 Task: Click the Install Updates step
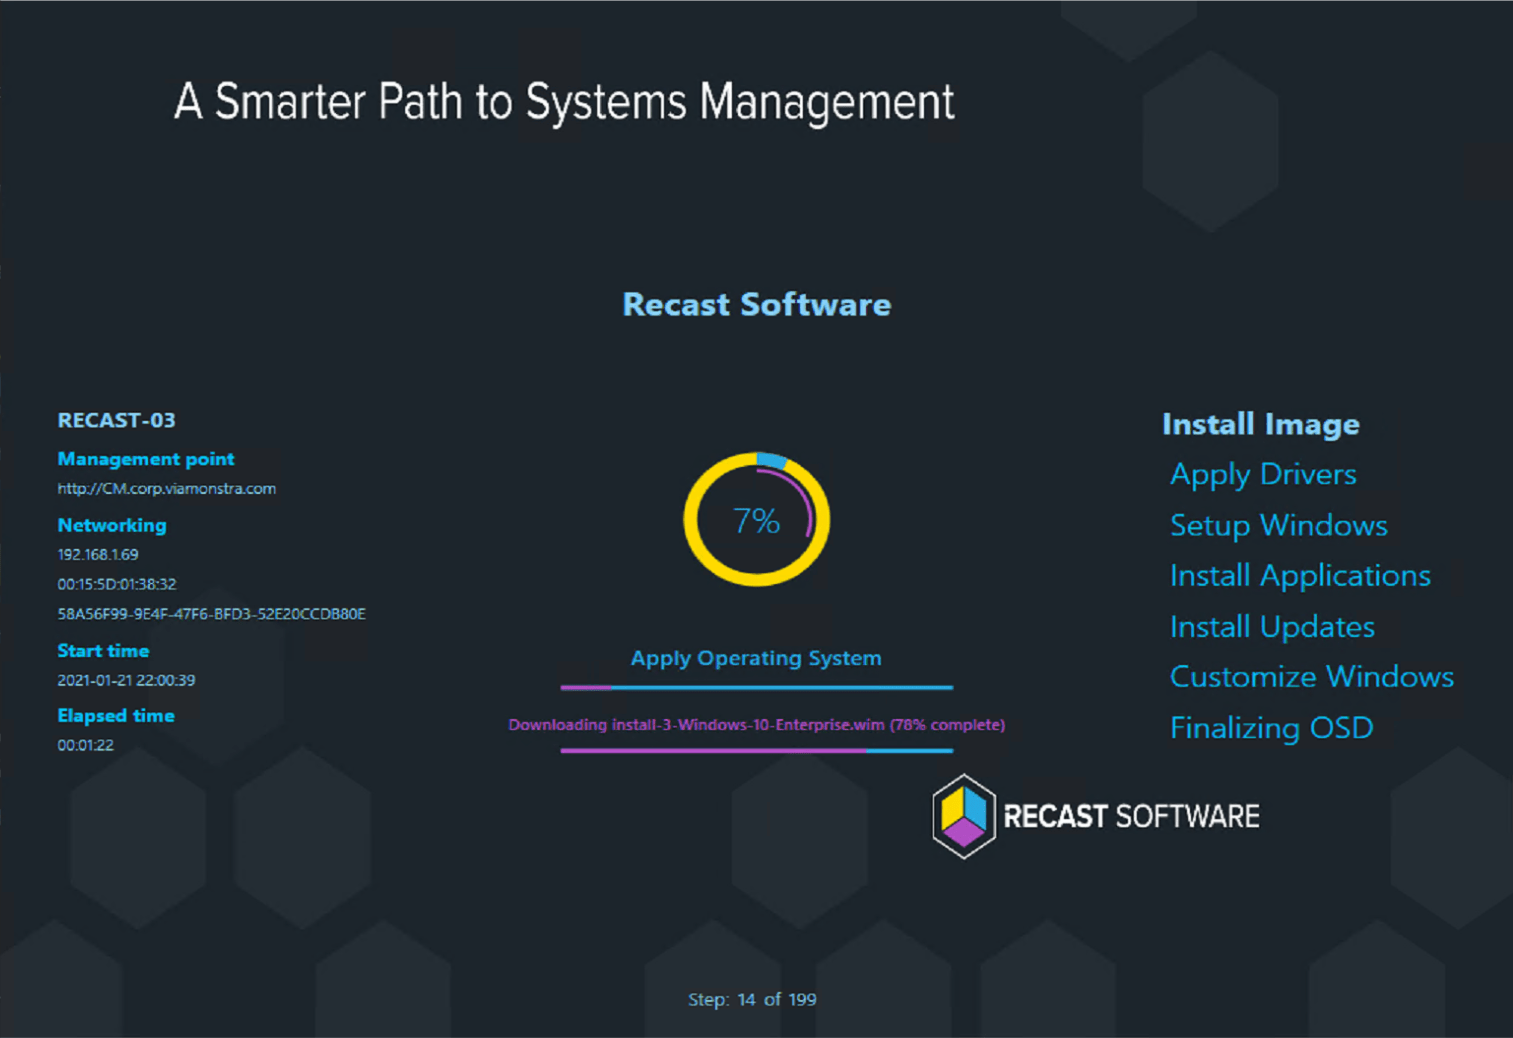(x=1272, y=627)
